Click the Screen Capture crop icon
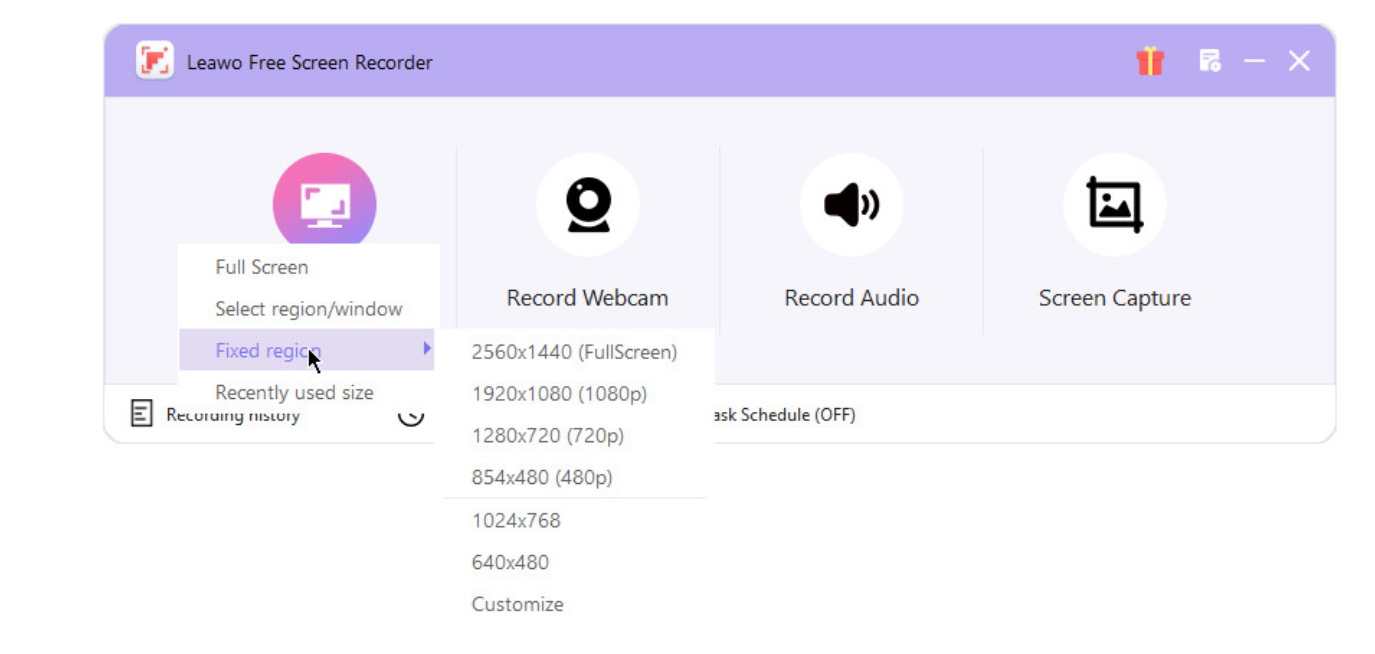1375x654 pixels. (1114, 204)
